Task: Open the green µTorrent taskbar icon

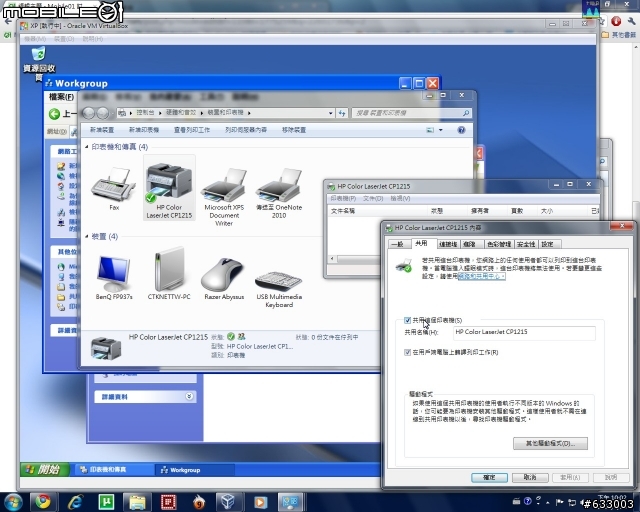Action: click(x=106, y=502)
